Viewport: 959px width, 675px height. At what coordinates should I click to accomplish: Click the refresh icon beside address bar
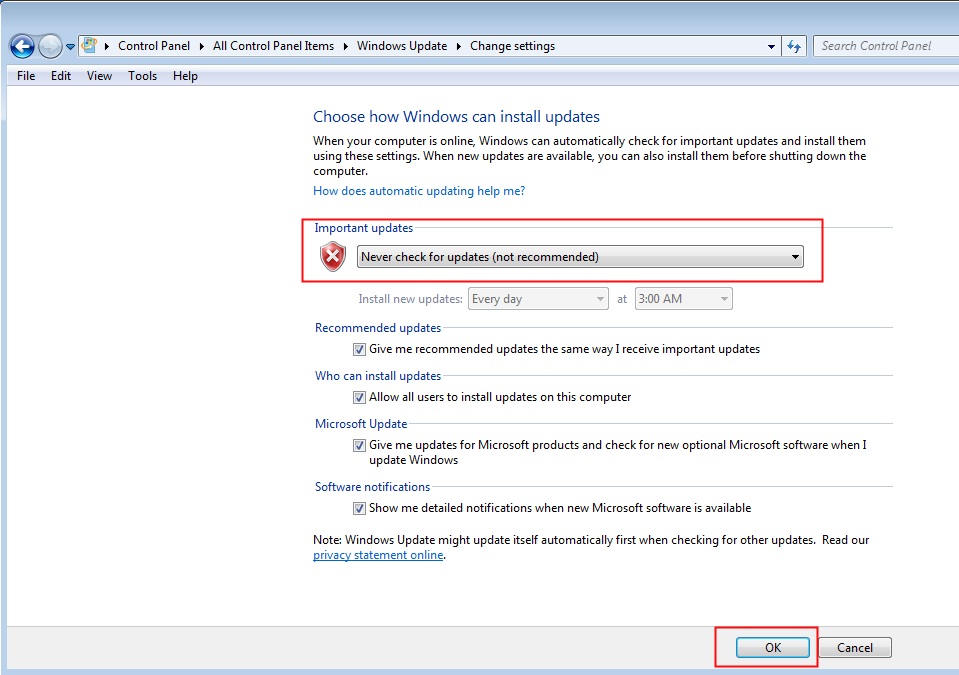794,46
